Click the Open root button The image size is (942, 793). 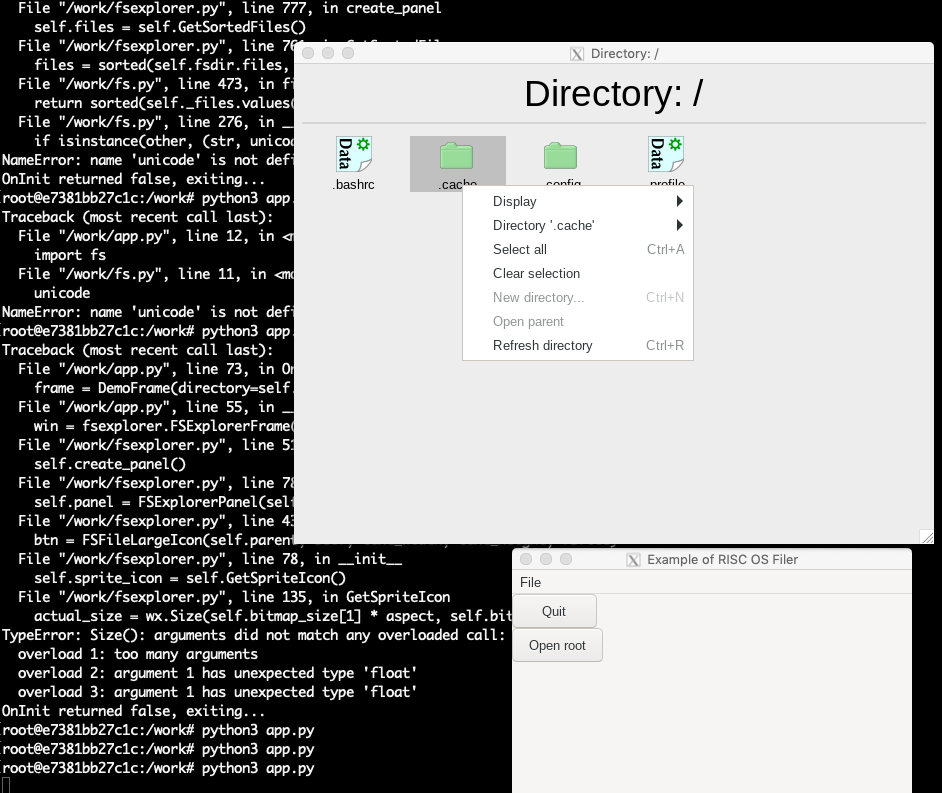click(557, 645)
